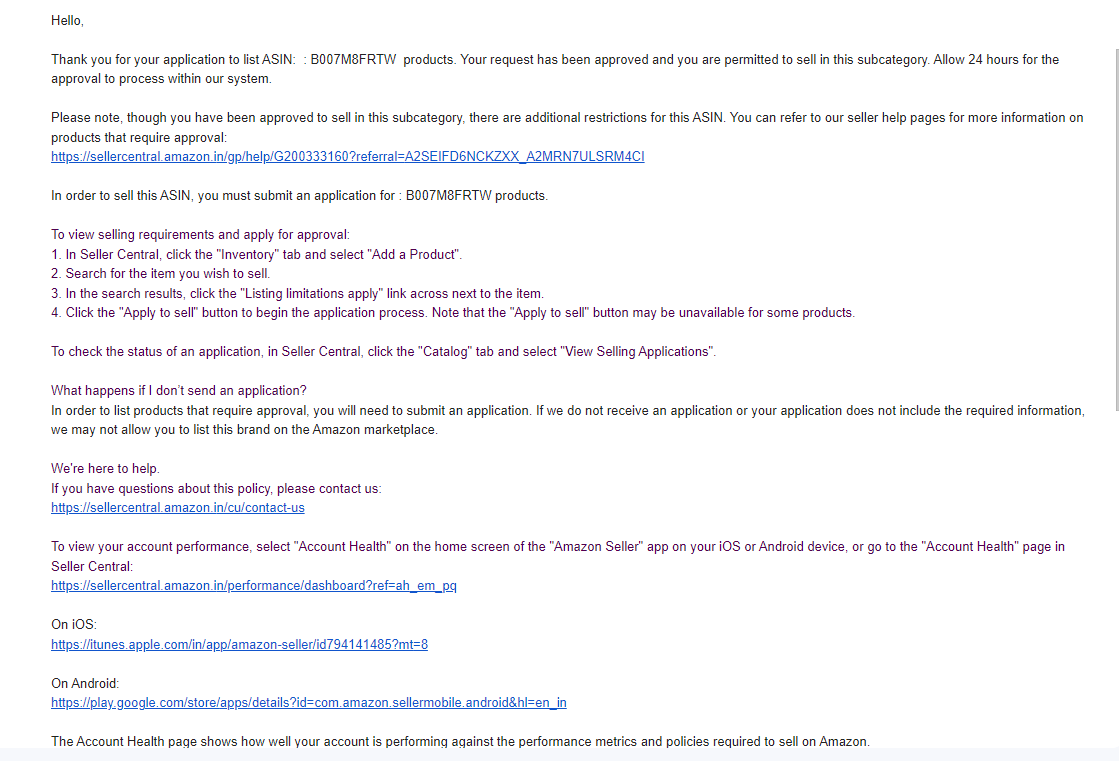The image size is (1119, 761).
Task: Click the "Hello," greeting text
Action: coord(67,21)
